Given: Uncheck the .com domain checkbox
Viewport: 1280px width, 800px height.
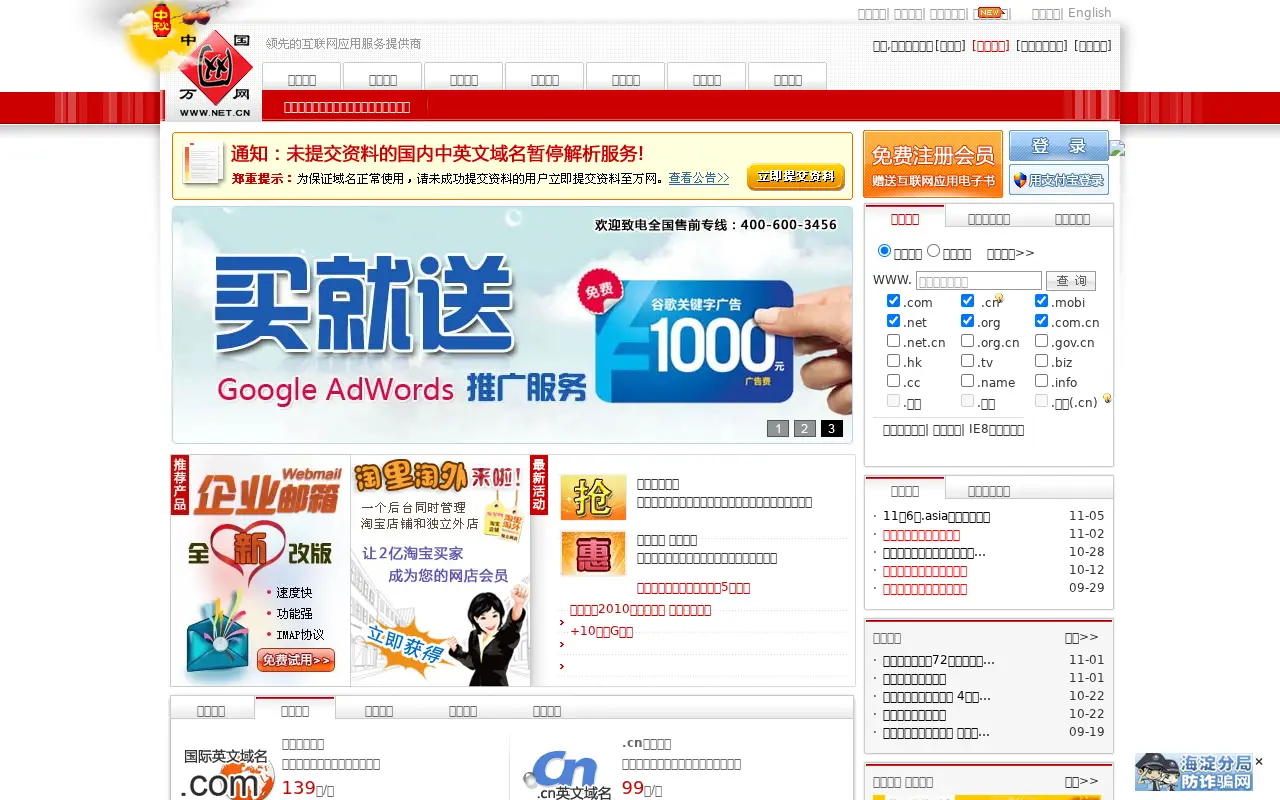Looking at the screenshot, I should pyautogui.click(x=893, y=301).
